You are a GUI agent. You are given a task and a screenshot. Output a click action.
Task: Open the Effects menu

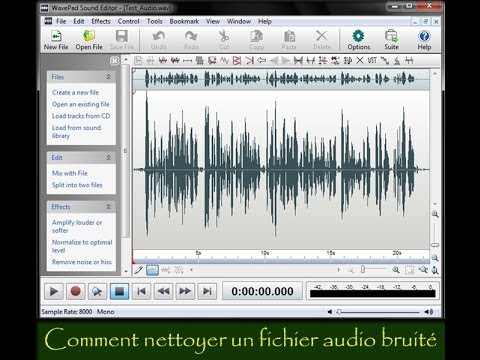(x=101, y=21)
